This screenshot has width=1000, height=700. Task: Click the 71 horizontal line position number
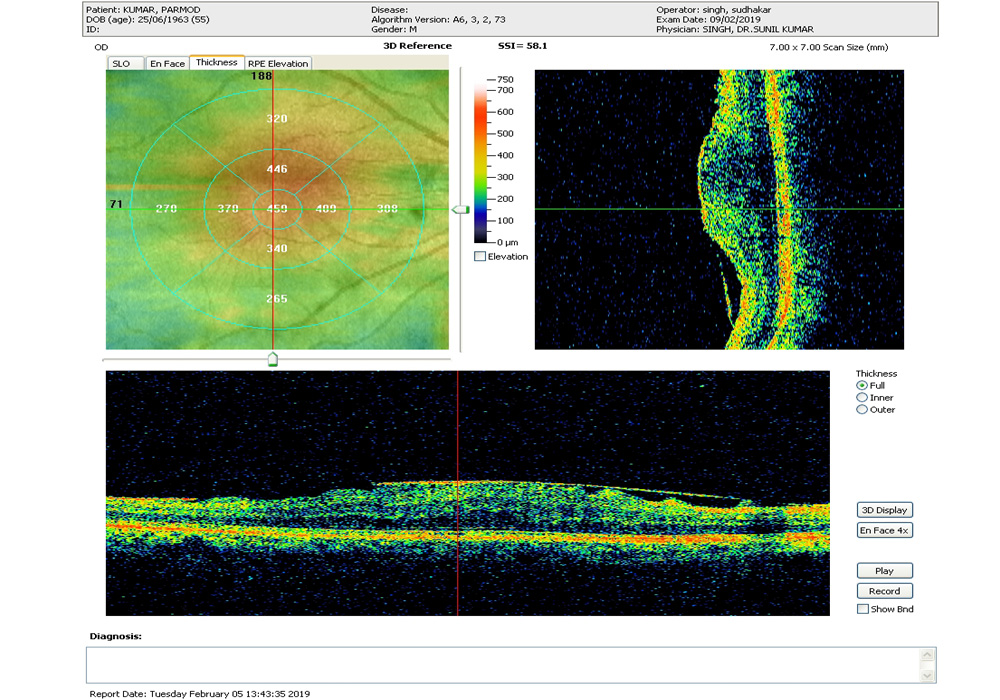click(115, 204)
